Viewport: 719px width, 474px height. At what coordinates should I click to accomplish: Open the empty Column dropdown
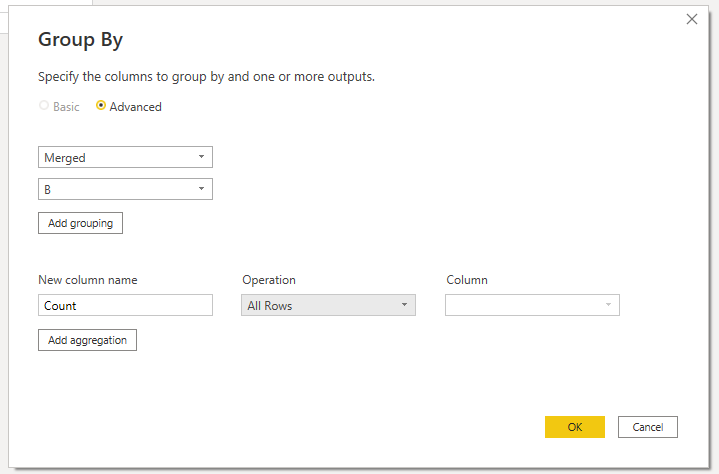(x=532, y=305)
